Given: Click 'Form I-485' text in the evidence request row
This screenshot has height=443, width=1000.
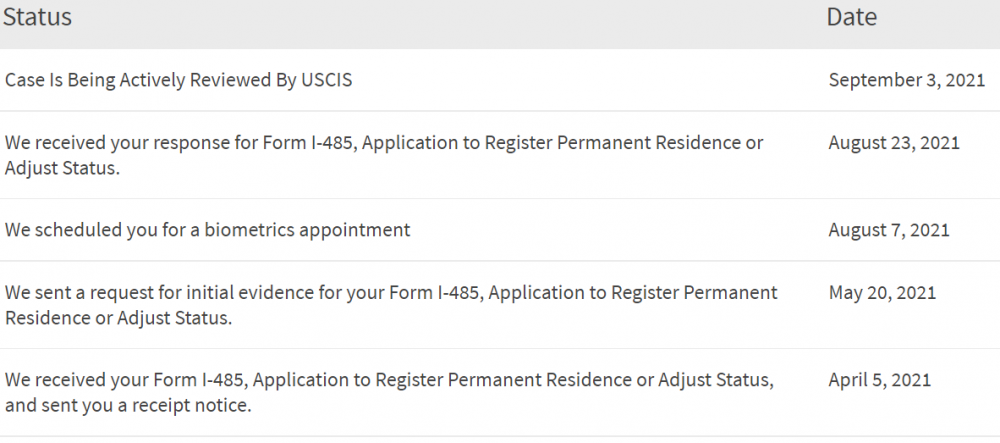Looking at the screenshot, I should [434, 293].
